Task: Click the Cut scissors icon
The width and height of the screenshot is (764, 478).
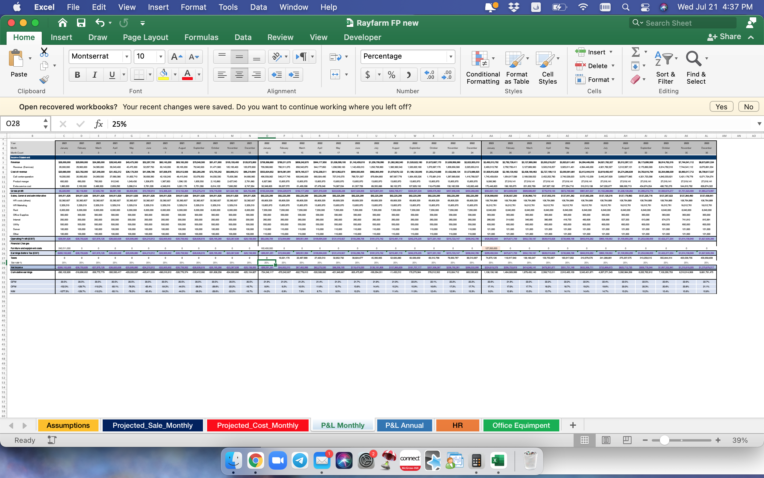Action: click(44, 52)
